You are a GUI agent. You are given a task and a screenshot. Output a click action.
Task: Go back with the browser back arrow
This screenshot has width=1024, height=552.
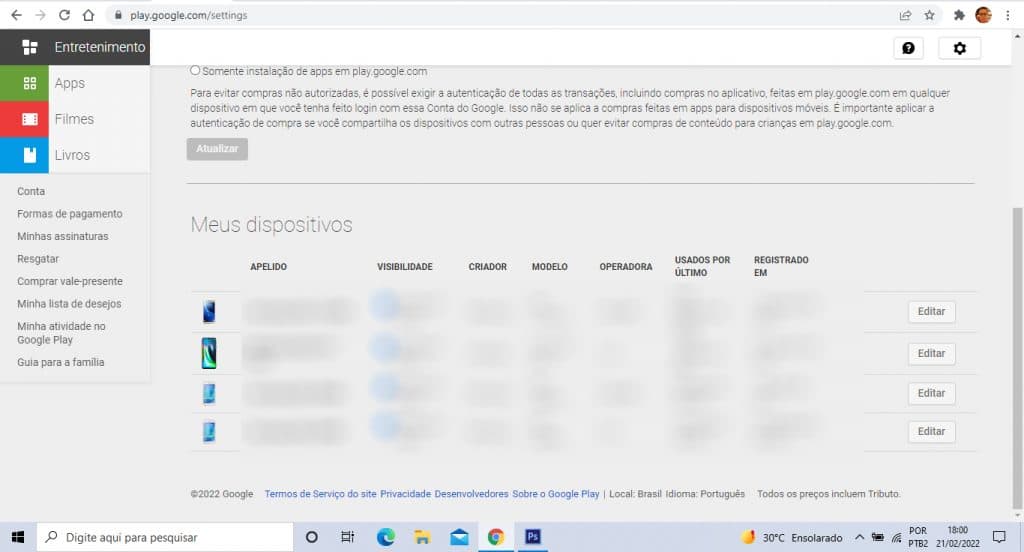[x=16, y=15]
